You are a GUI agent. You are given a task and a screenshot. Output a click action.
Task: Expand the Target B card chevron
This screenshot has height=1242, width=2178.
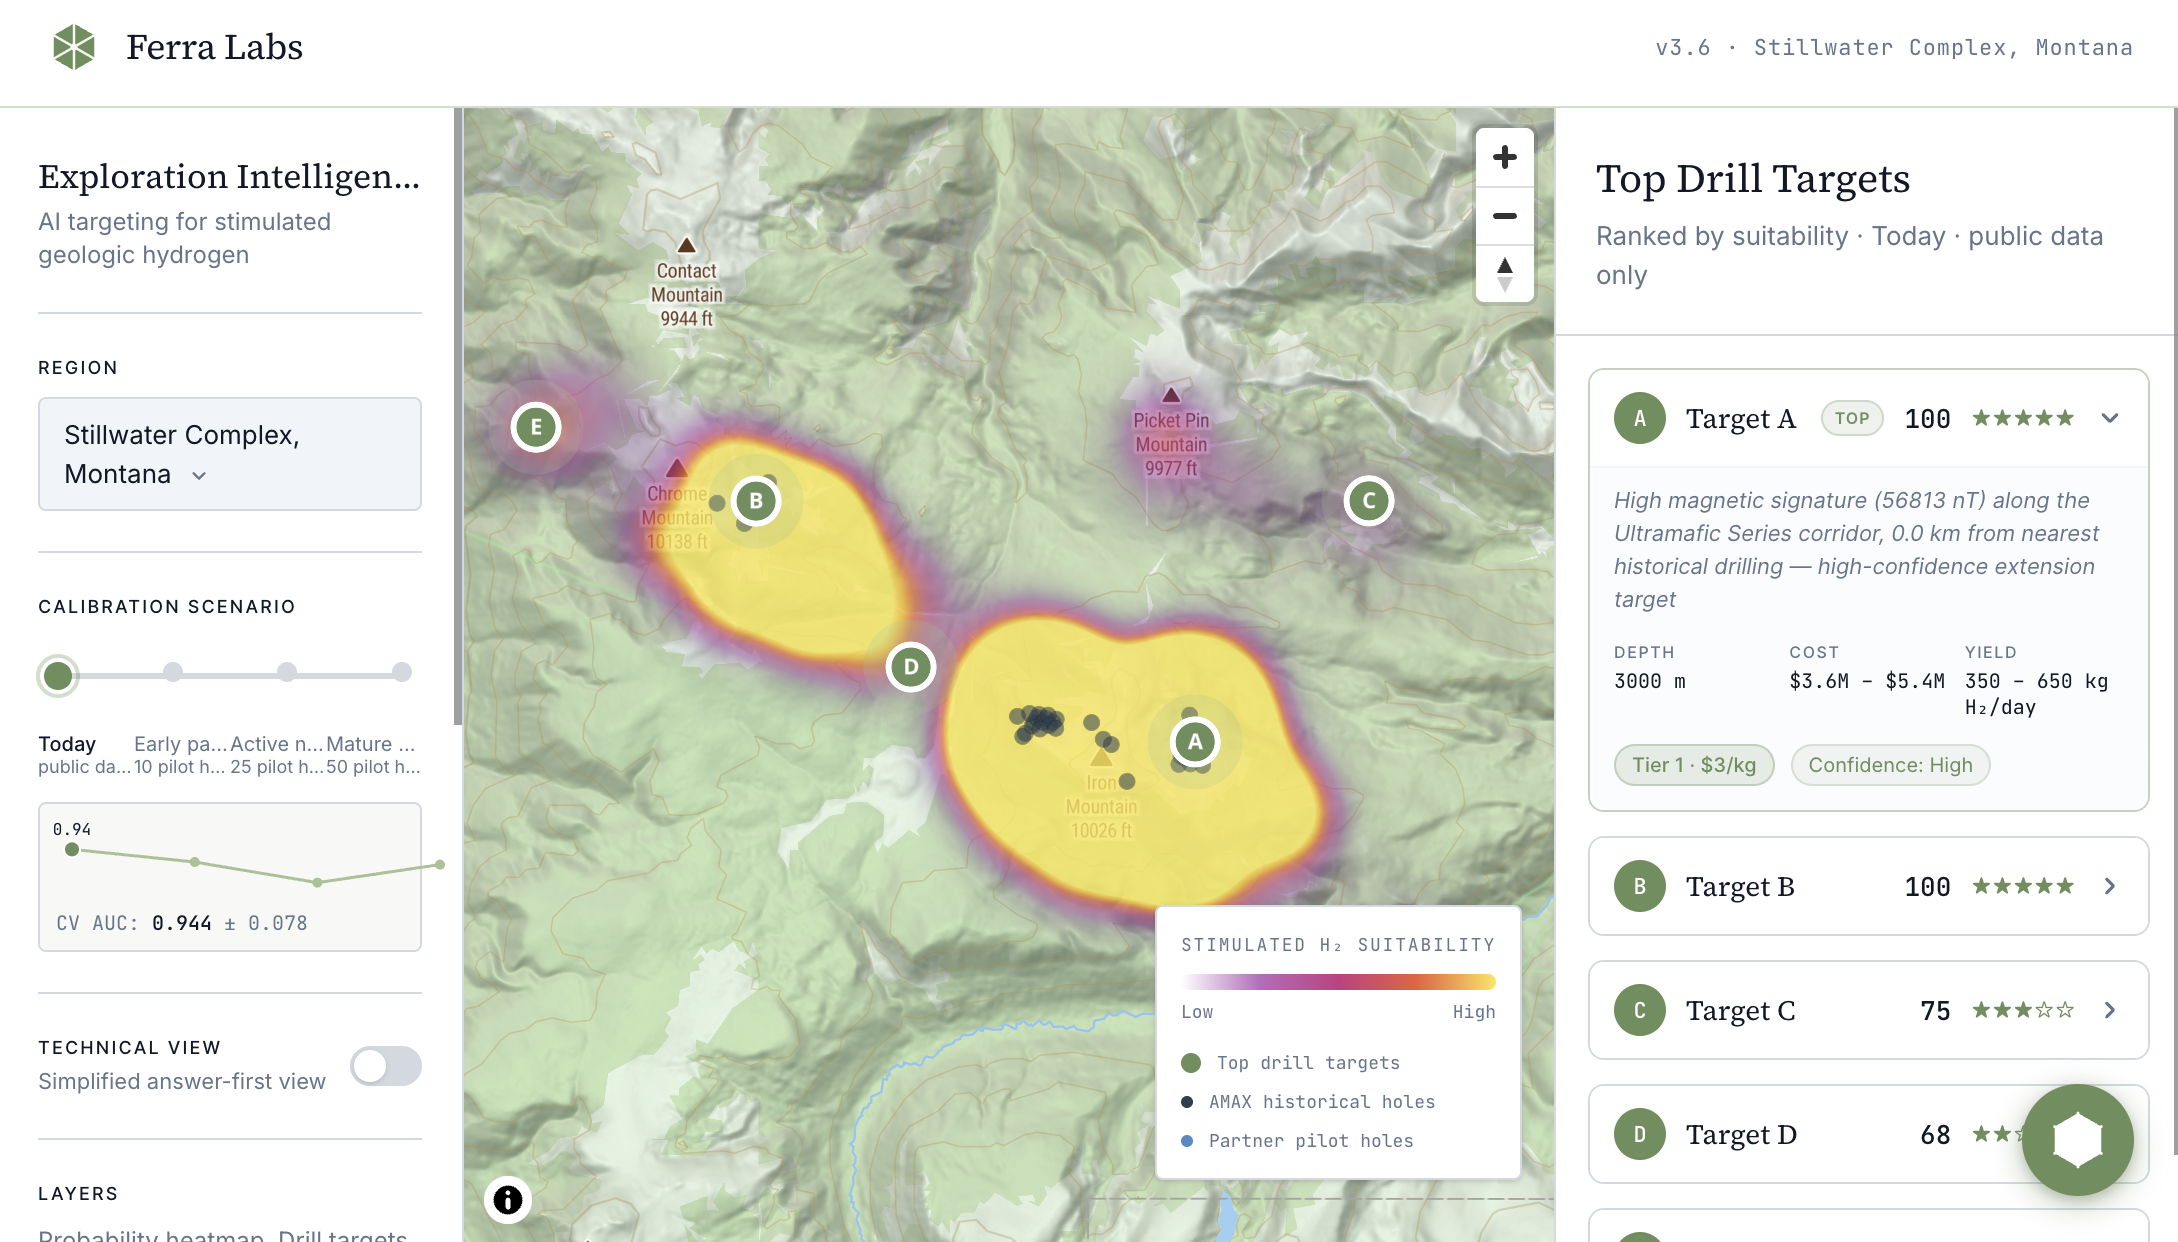[x=2110, y=886]
